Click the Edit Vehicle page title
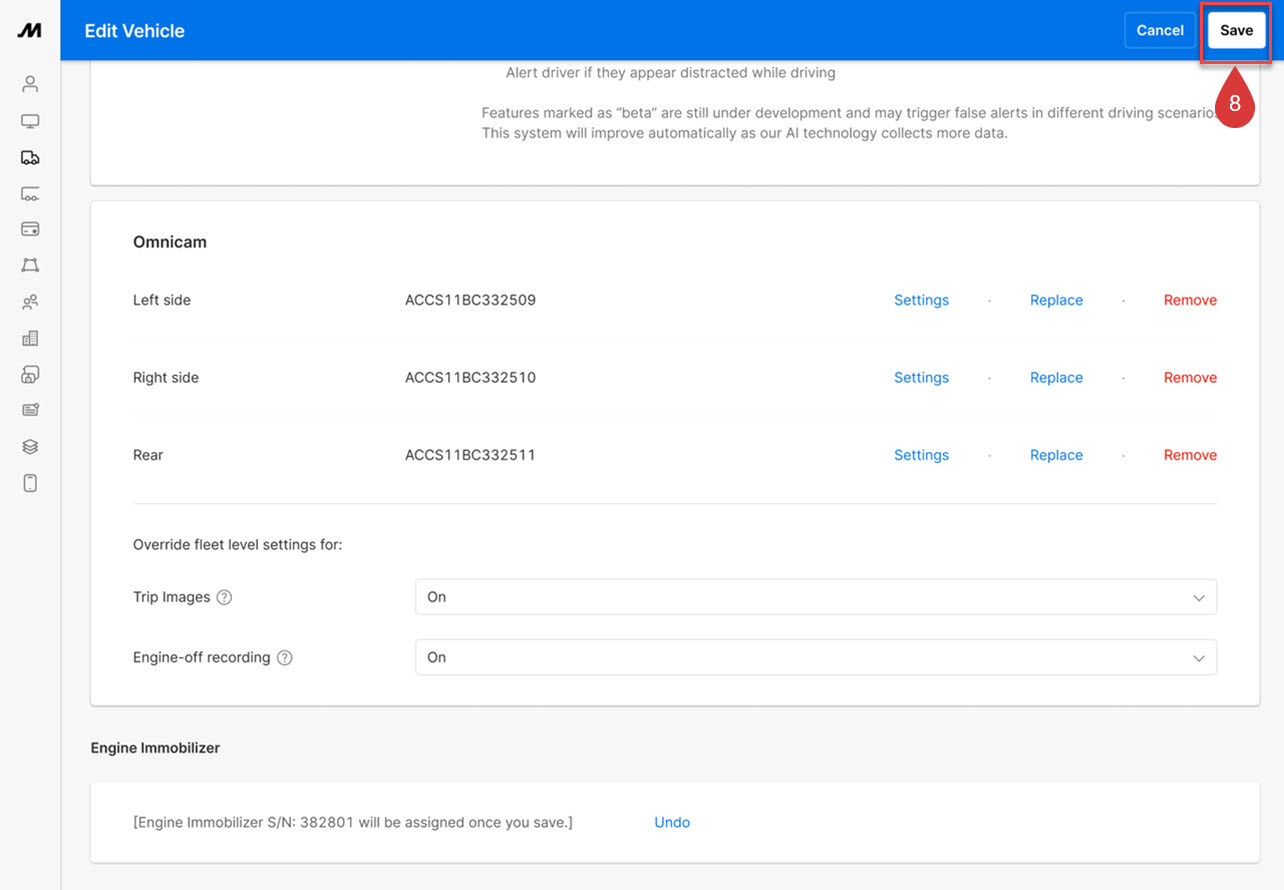 coord(135,31)
